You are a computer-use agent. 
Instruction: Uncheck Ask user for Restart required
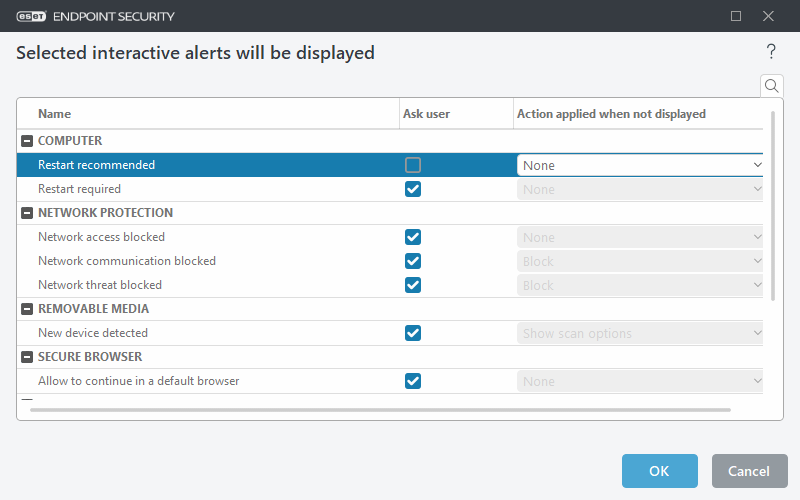pos(413,189)
